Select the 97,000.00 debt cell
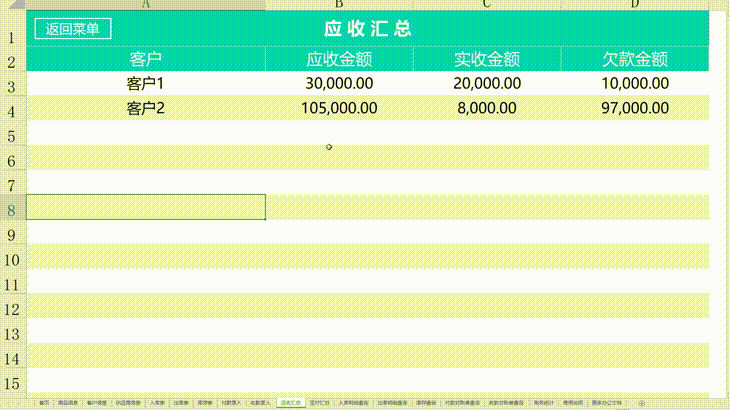Screen dimensions: 730x410 click(634, 108)
